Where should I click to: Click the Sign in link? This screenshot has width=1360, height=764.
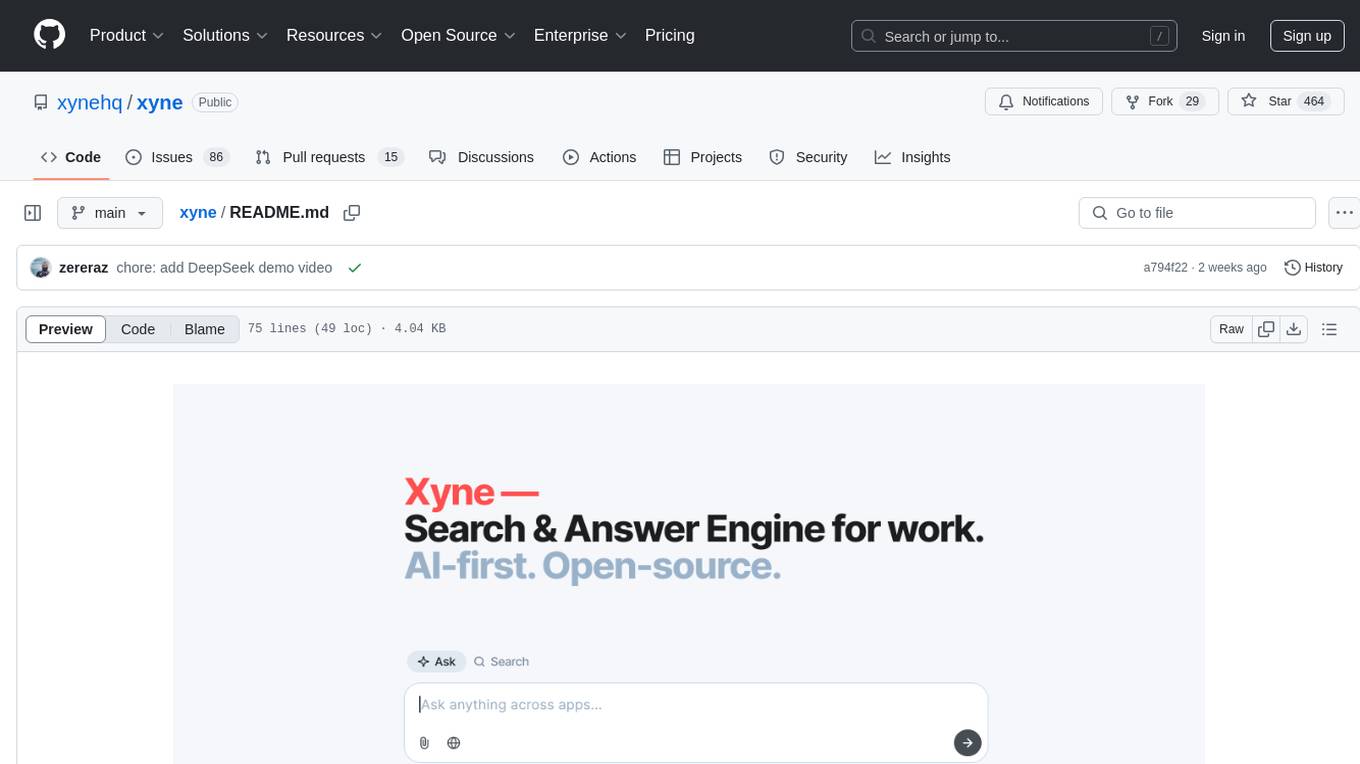point(1223,36)
